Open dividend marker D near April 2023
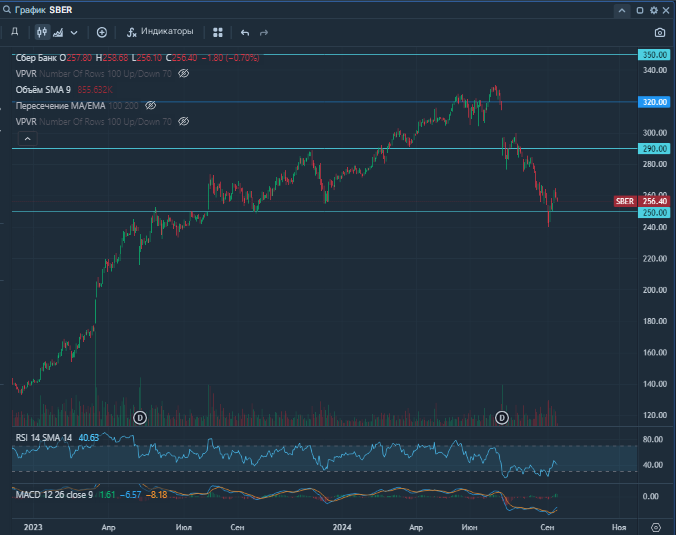The width and height of the screenshot is (676, 535). click(140, 418)
